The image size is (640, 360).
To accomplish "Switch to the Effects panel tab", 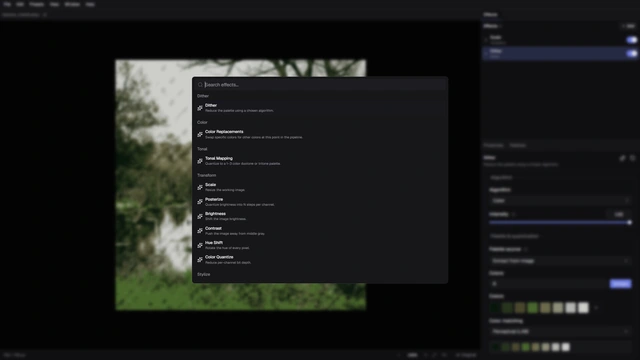I will click(x=490, y=15).
